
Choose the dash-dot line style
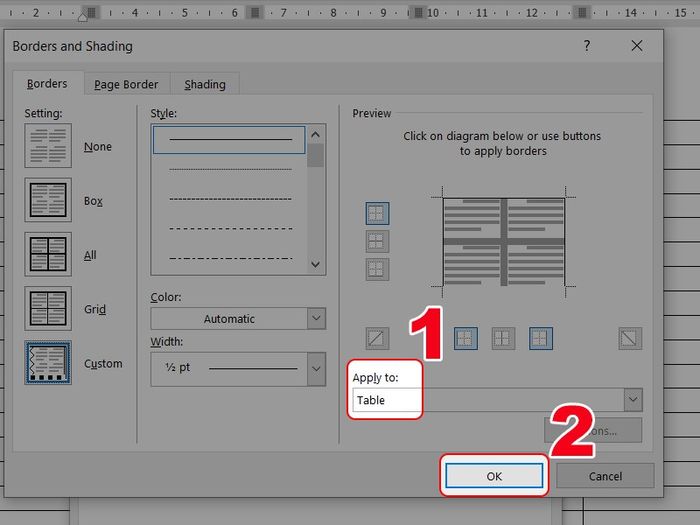pyautogui.click(x=229, y=258)
